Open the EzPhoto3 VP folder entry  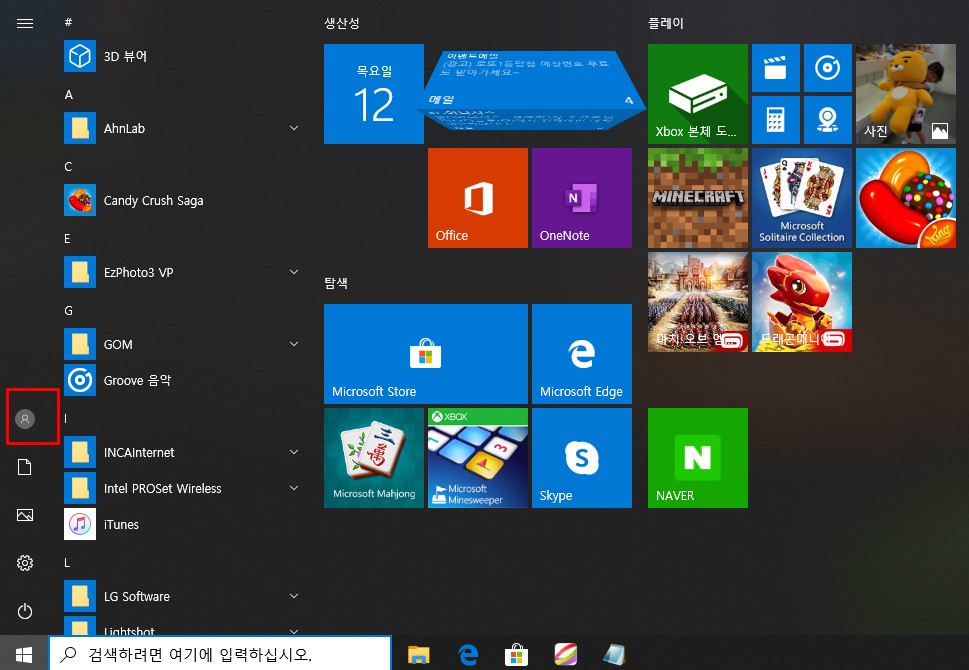click(182, 272)
